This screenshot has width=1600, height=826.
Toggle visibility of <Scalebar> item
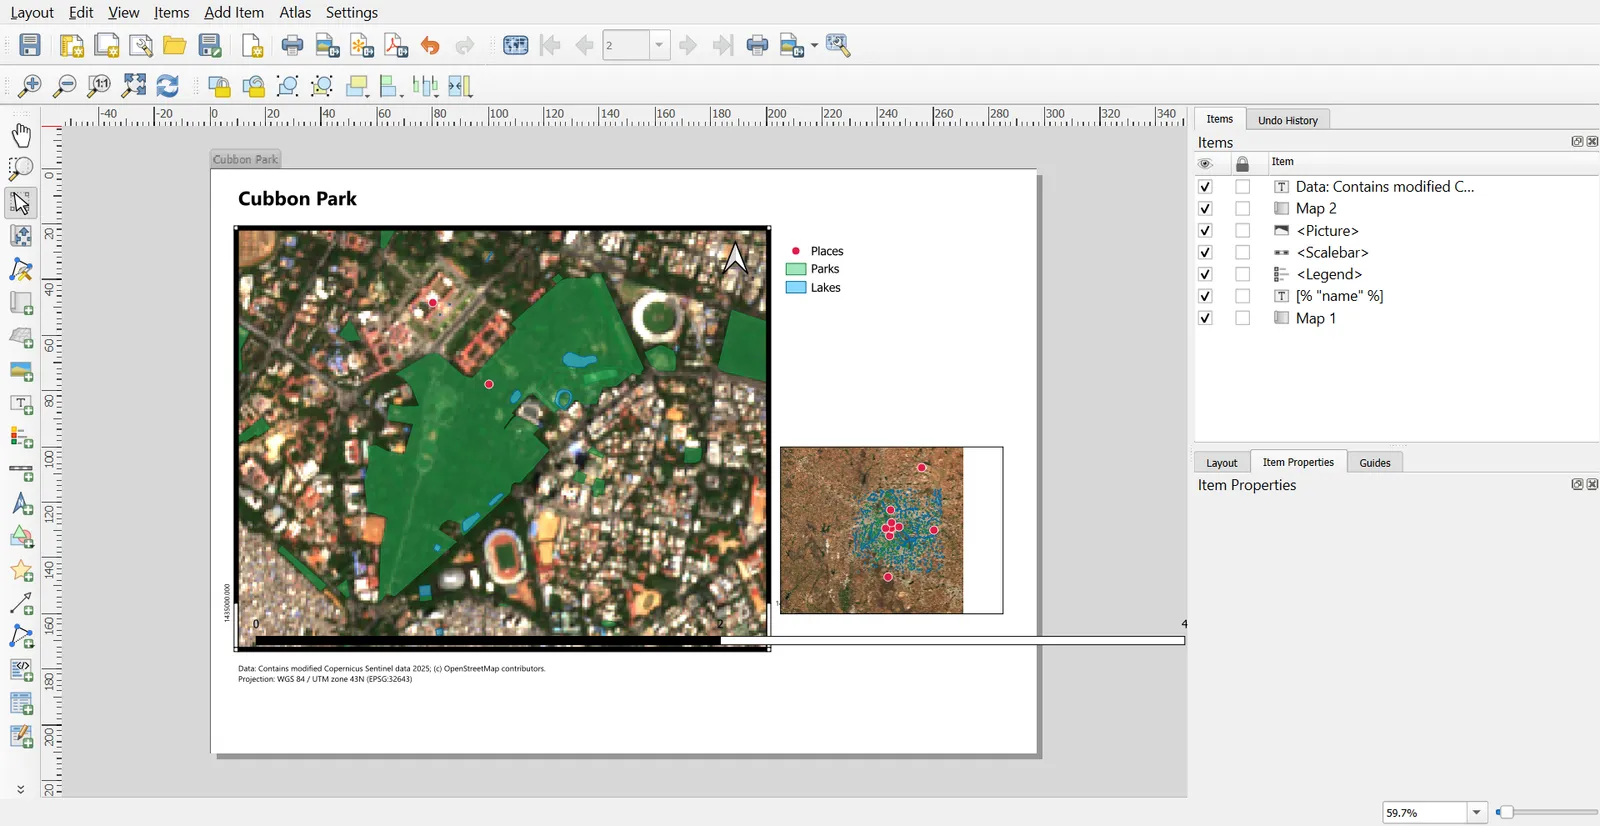tap(1205, 253)
